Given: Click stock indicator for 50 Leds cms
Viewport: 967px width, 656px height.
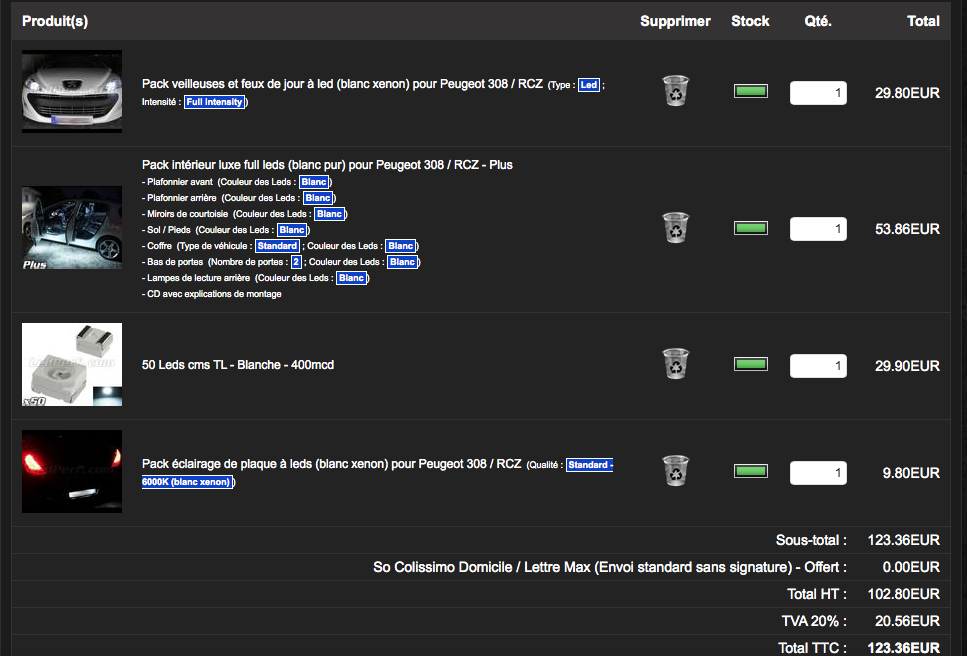Looking at the screenshot, I should click(750, 365).
